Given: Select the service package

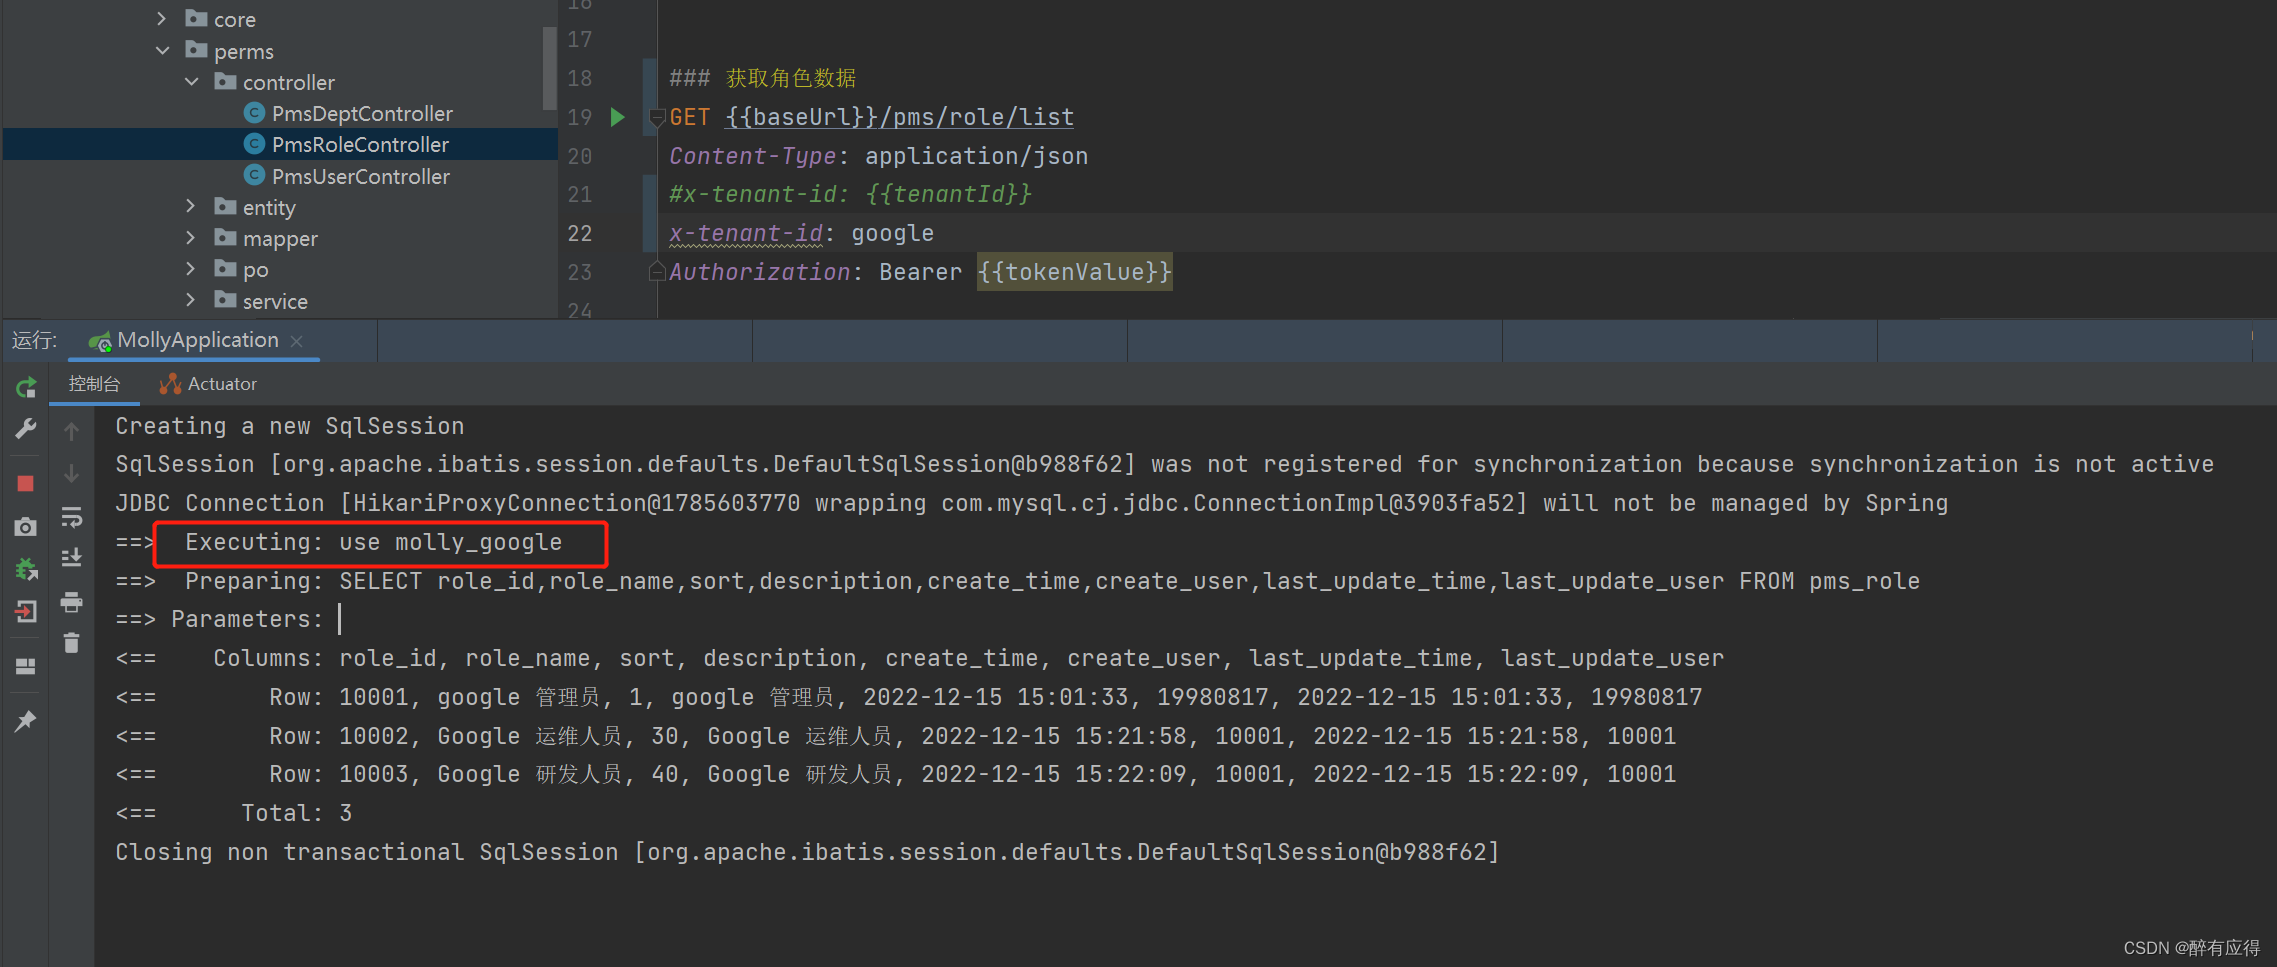Looking at the screenshot, I should pos(275,301).
